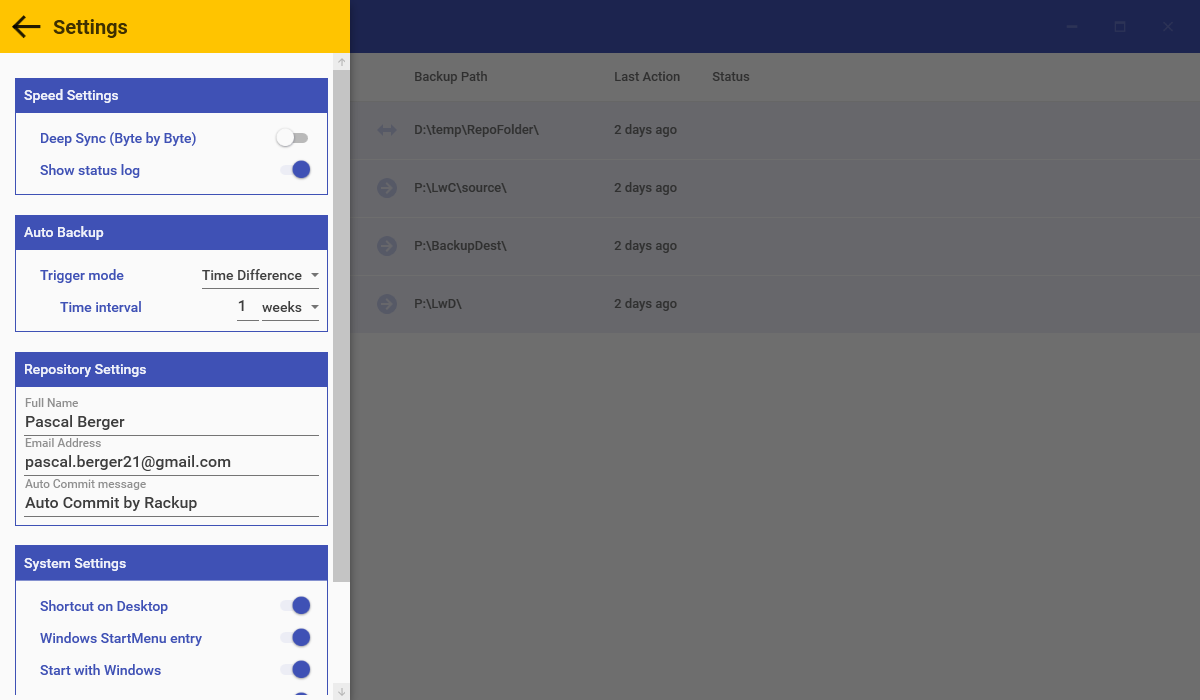Viewport: 1200px width, 700px height.
Task: Click arrow icon beside P:\LwD\
Action: [387, 304]
